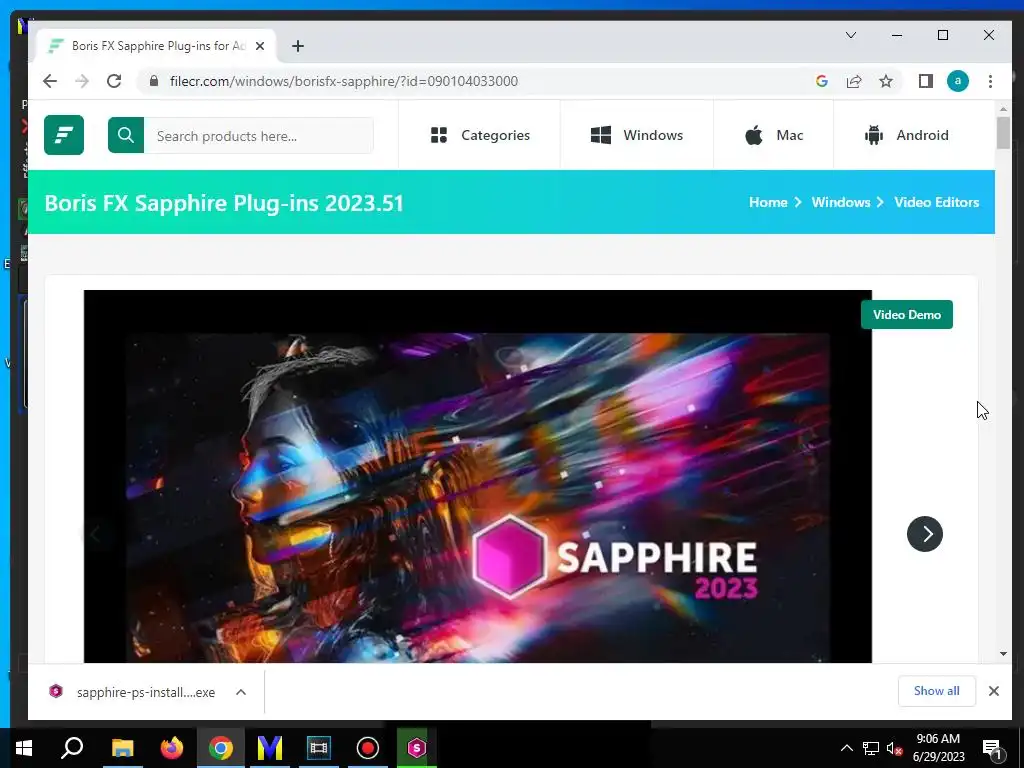Screen dimensions: 1024x768
Task: Switch to Chrome in taskbar
Action: [221, 748]
